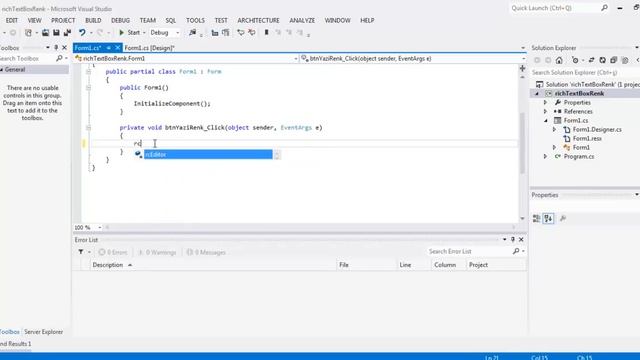
Task: Click the Open File toolbar icon
Action: coord(45,33)
